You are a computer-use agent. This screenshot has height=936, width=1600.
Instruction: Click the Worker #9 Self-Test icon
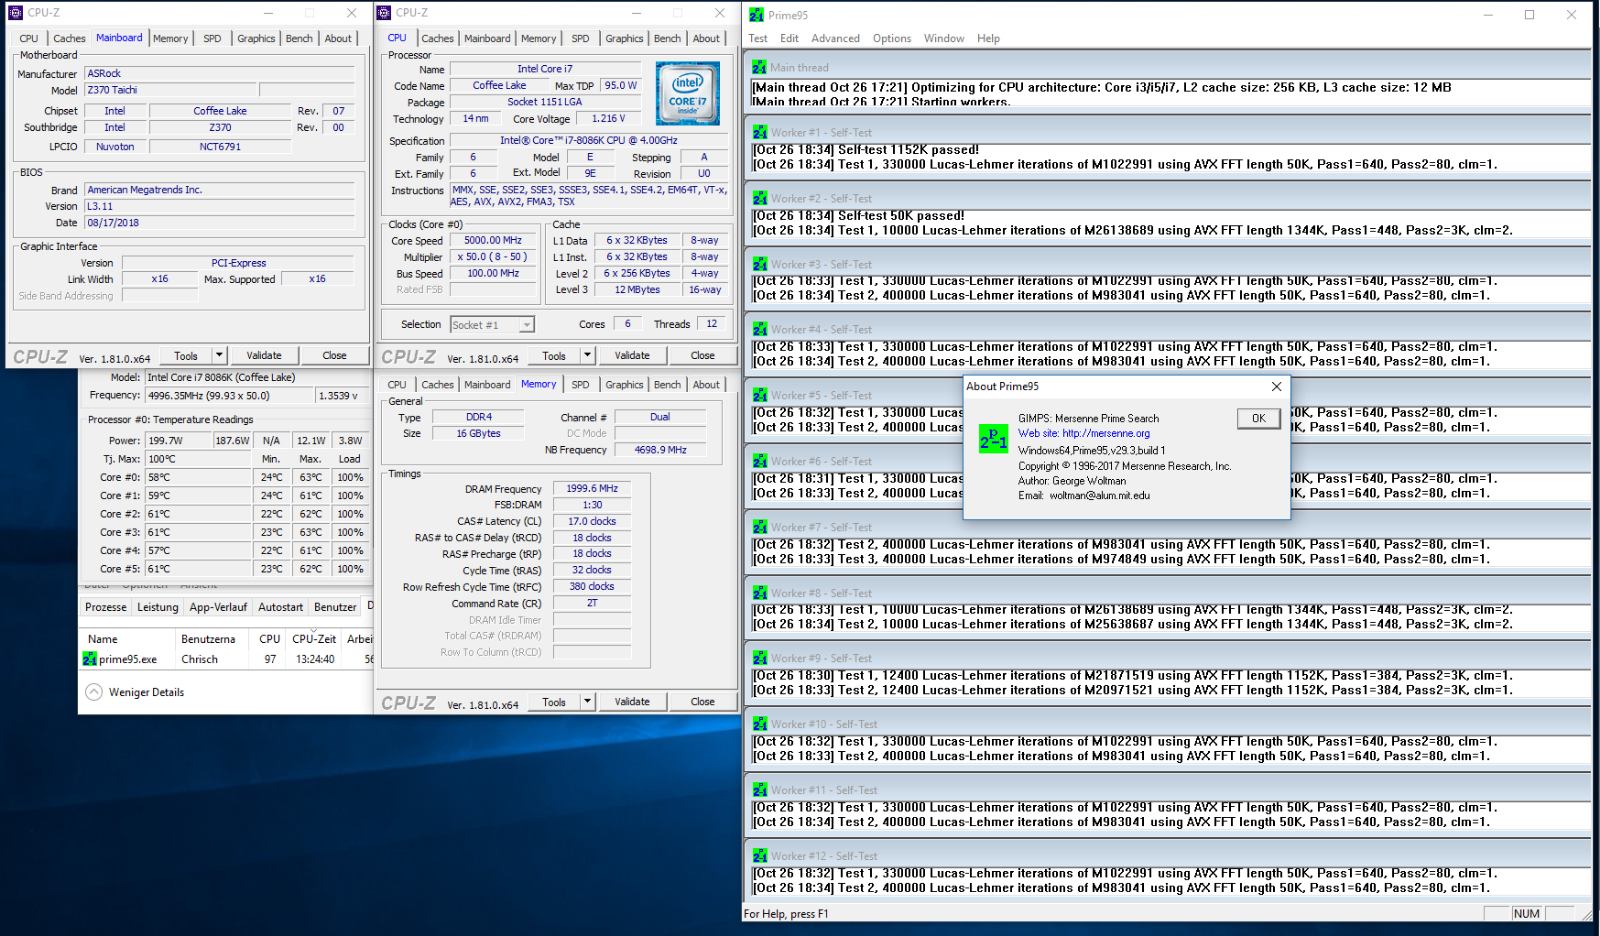coord(760,658)
